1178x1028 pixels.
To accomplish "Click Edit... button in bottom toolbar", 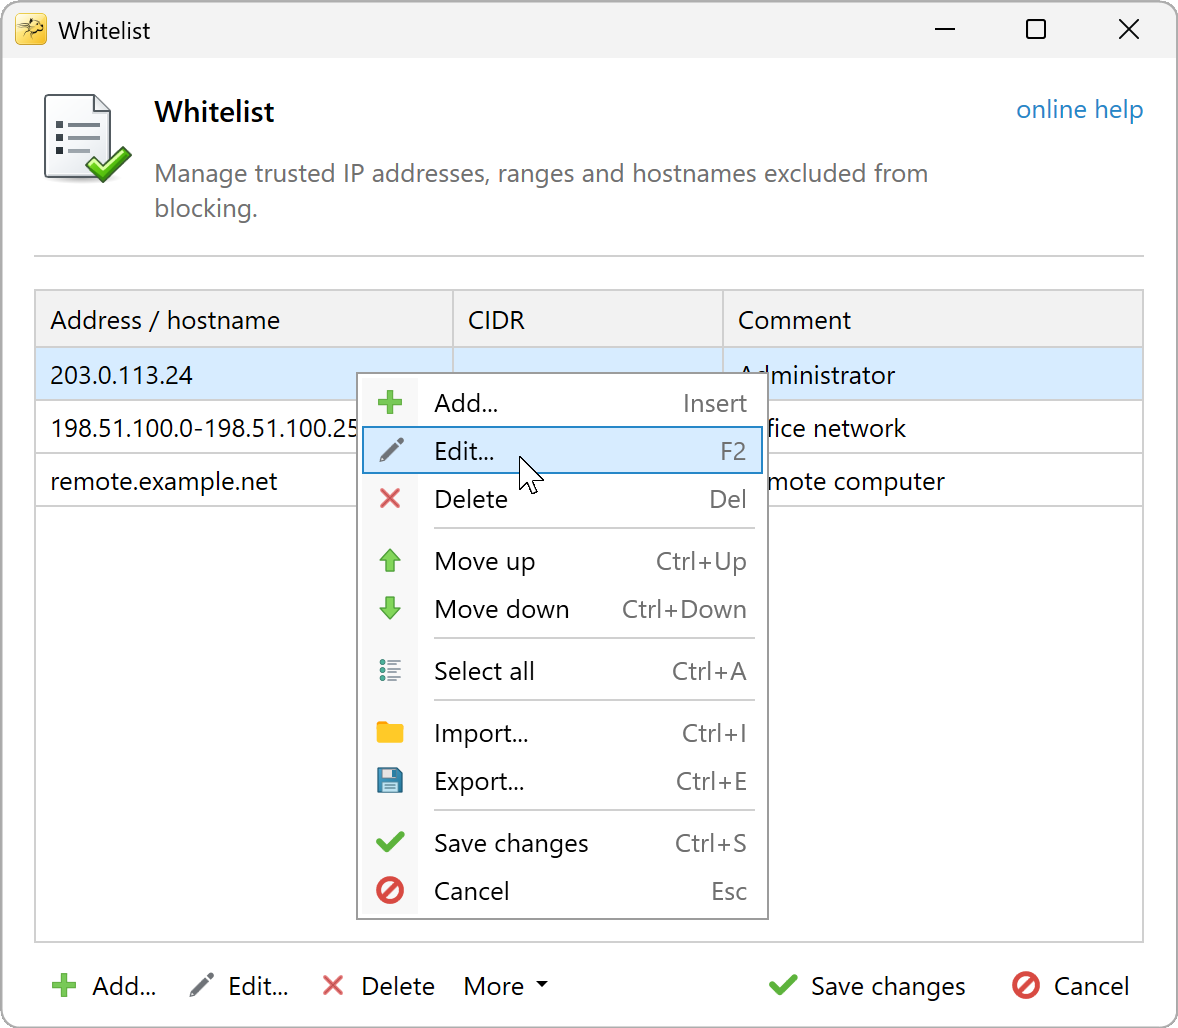I will (239, 985).
